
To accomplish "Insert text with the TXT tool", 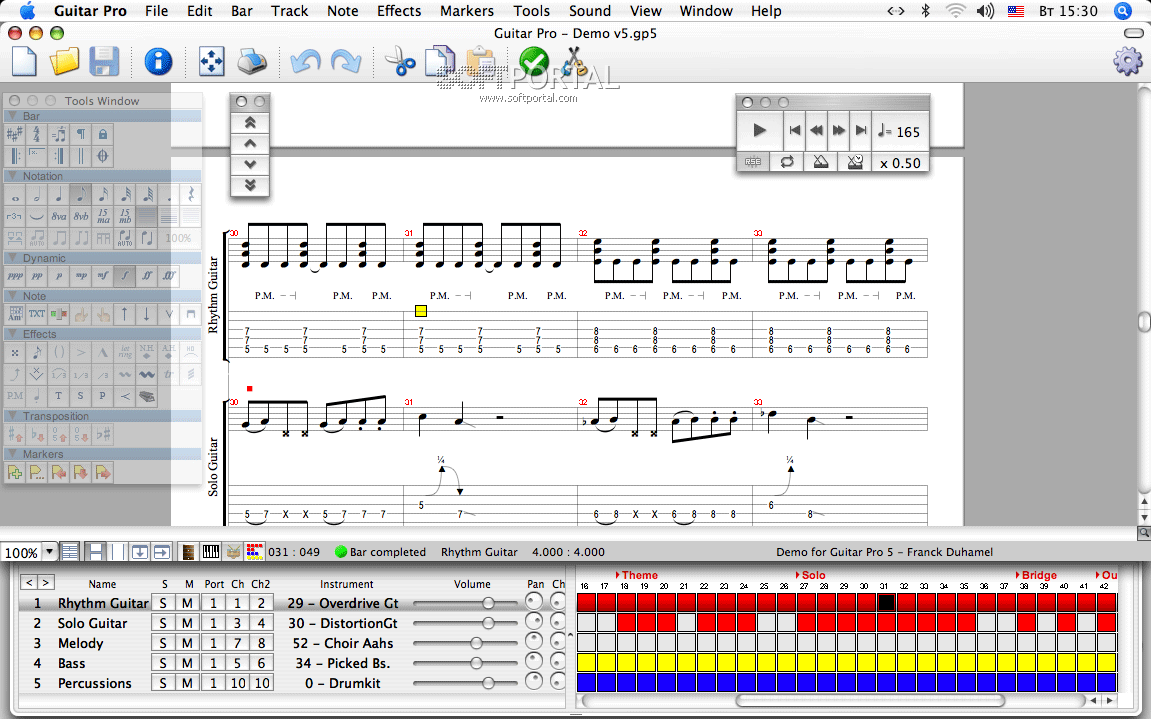I will (37, 314).
